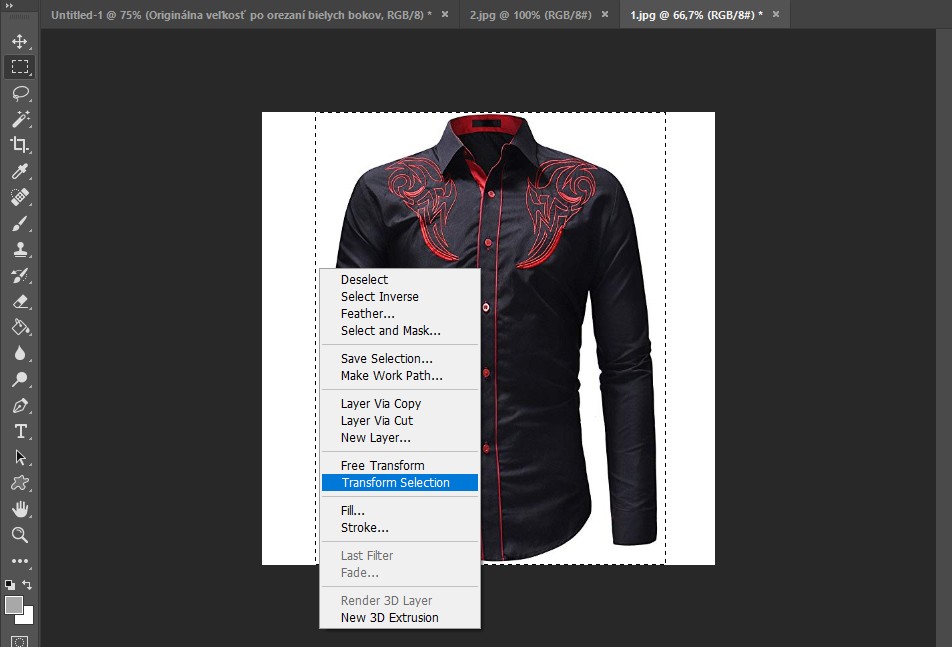This screenshot has width=952, height=647.
Task: Close the Untitled-1 document tab
Action: (x=444, y=15)
